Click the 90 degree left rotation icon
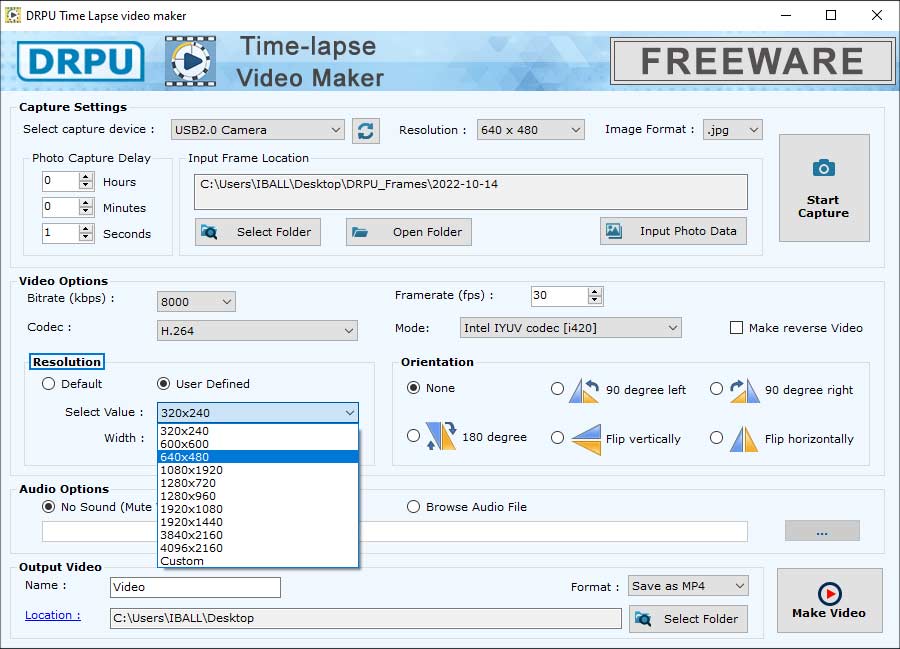The image size is (900, 649). click(584, 390)
